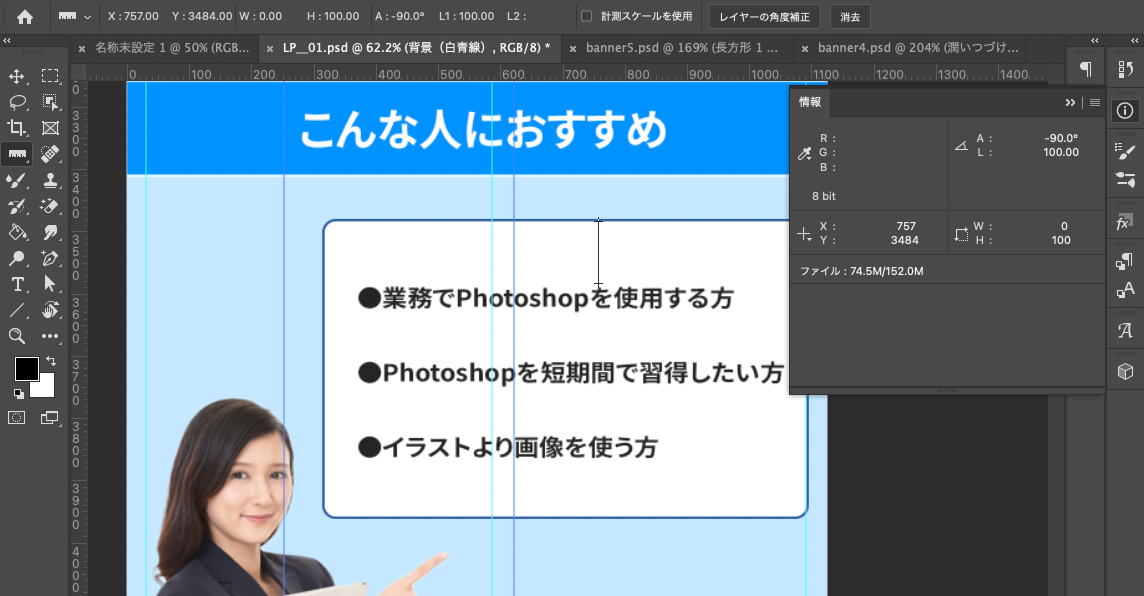Select the Zoom tool

(17, 336)
